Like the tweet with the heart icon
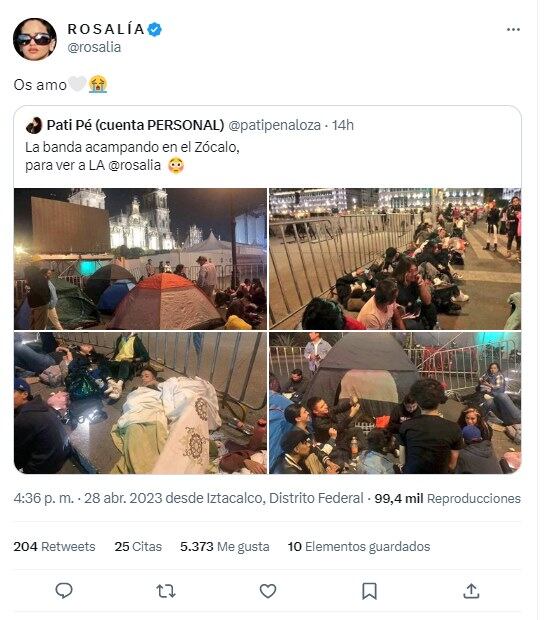The width and height of the screenshot is (545, 620). [x=268, y=591]
